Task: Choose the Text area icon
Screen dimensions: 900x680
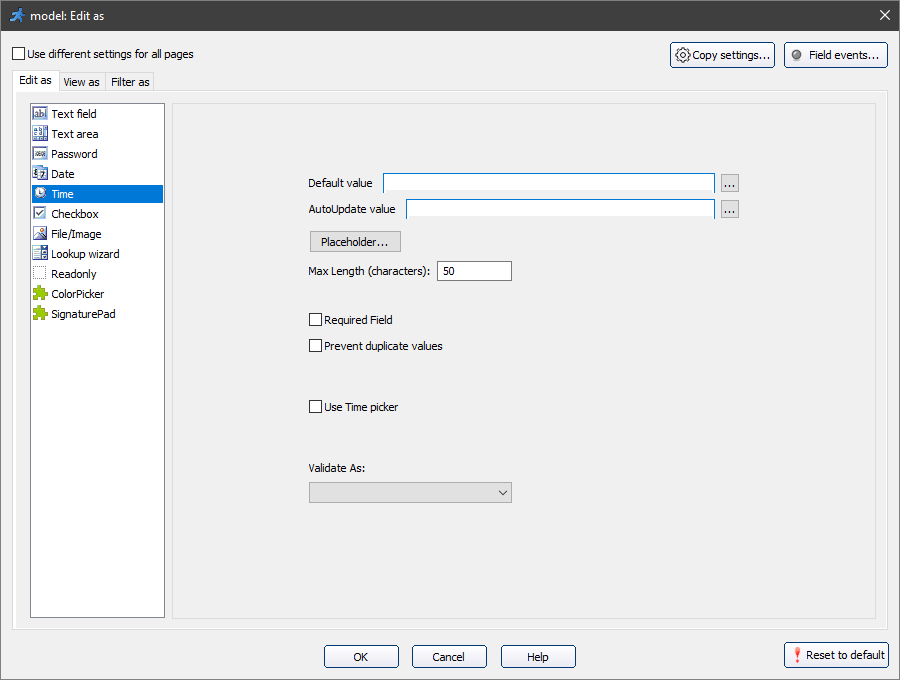Action: pyautogui.click(x=40, y=134)
